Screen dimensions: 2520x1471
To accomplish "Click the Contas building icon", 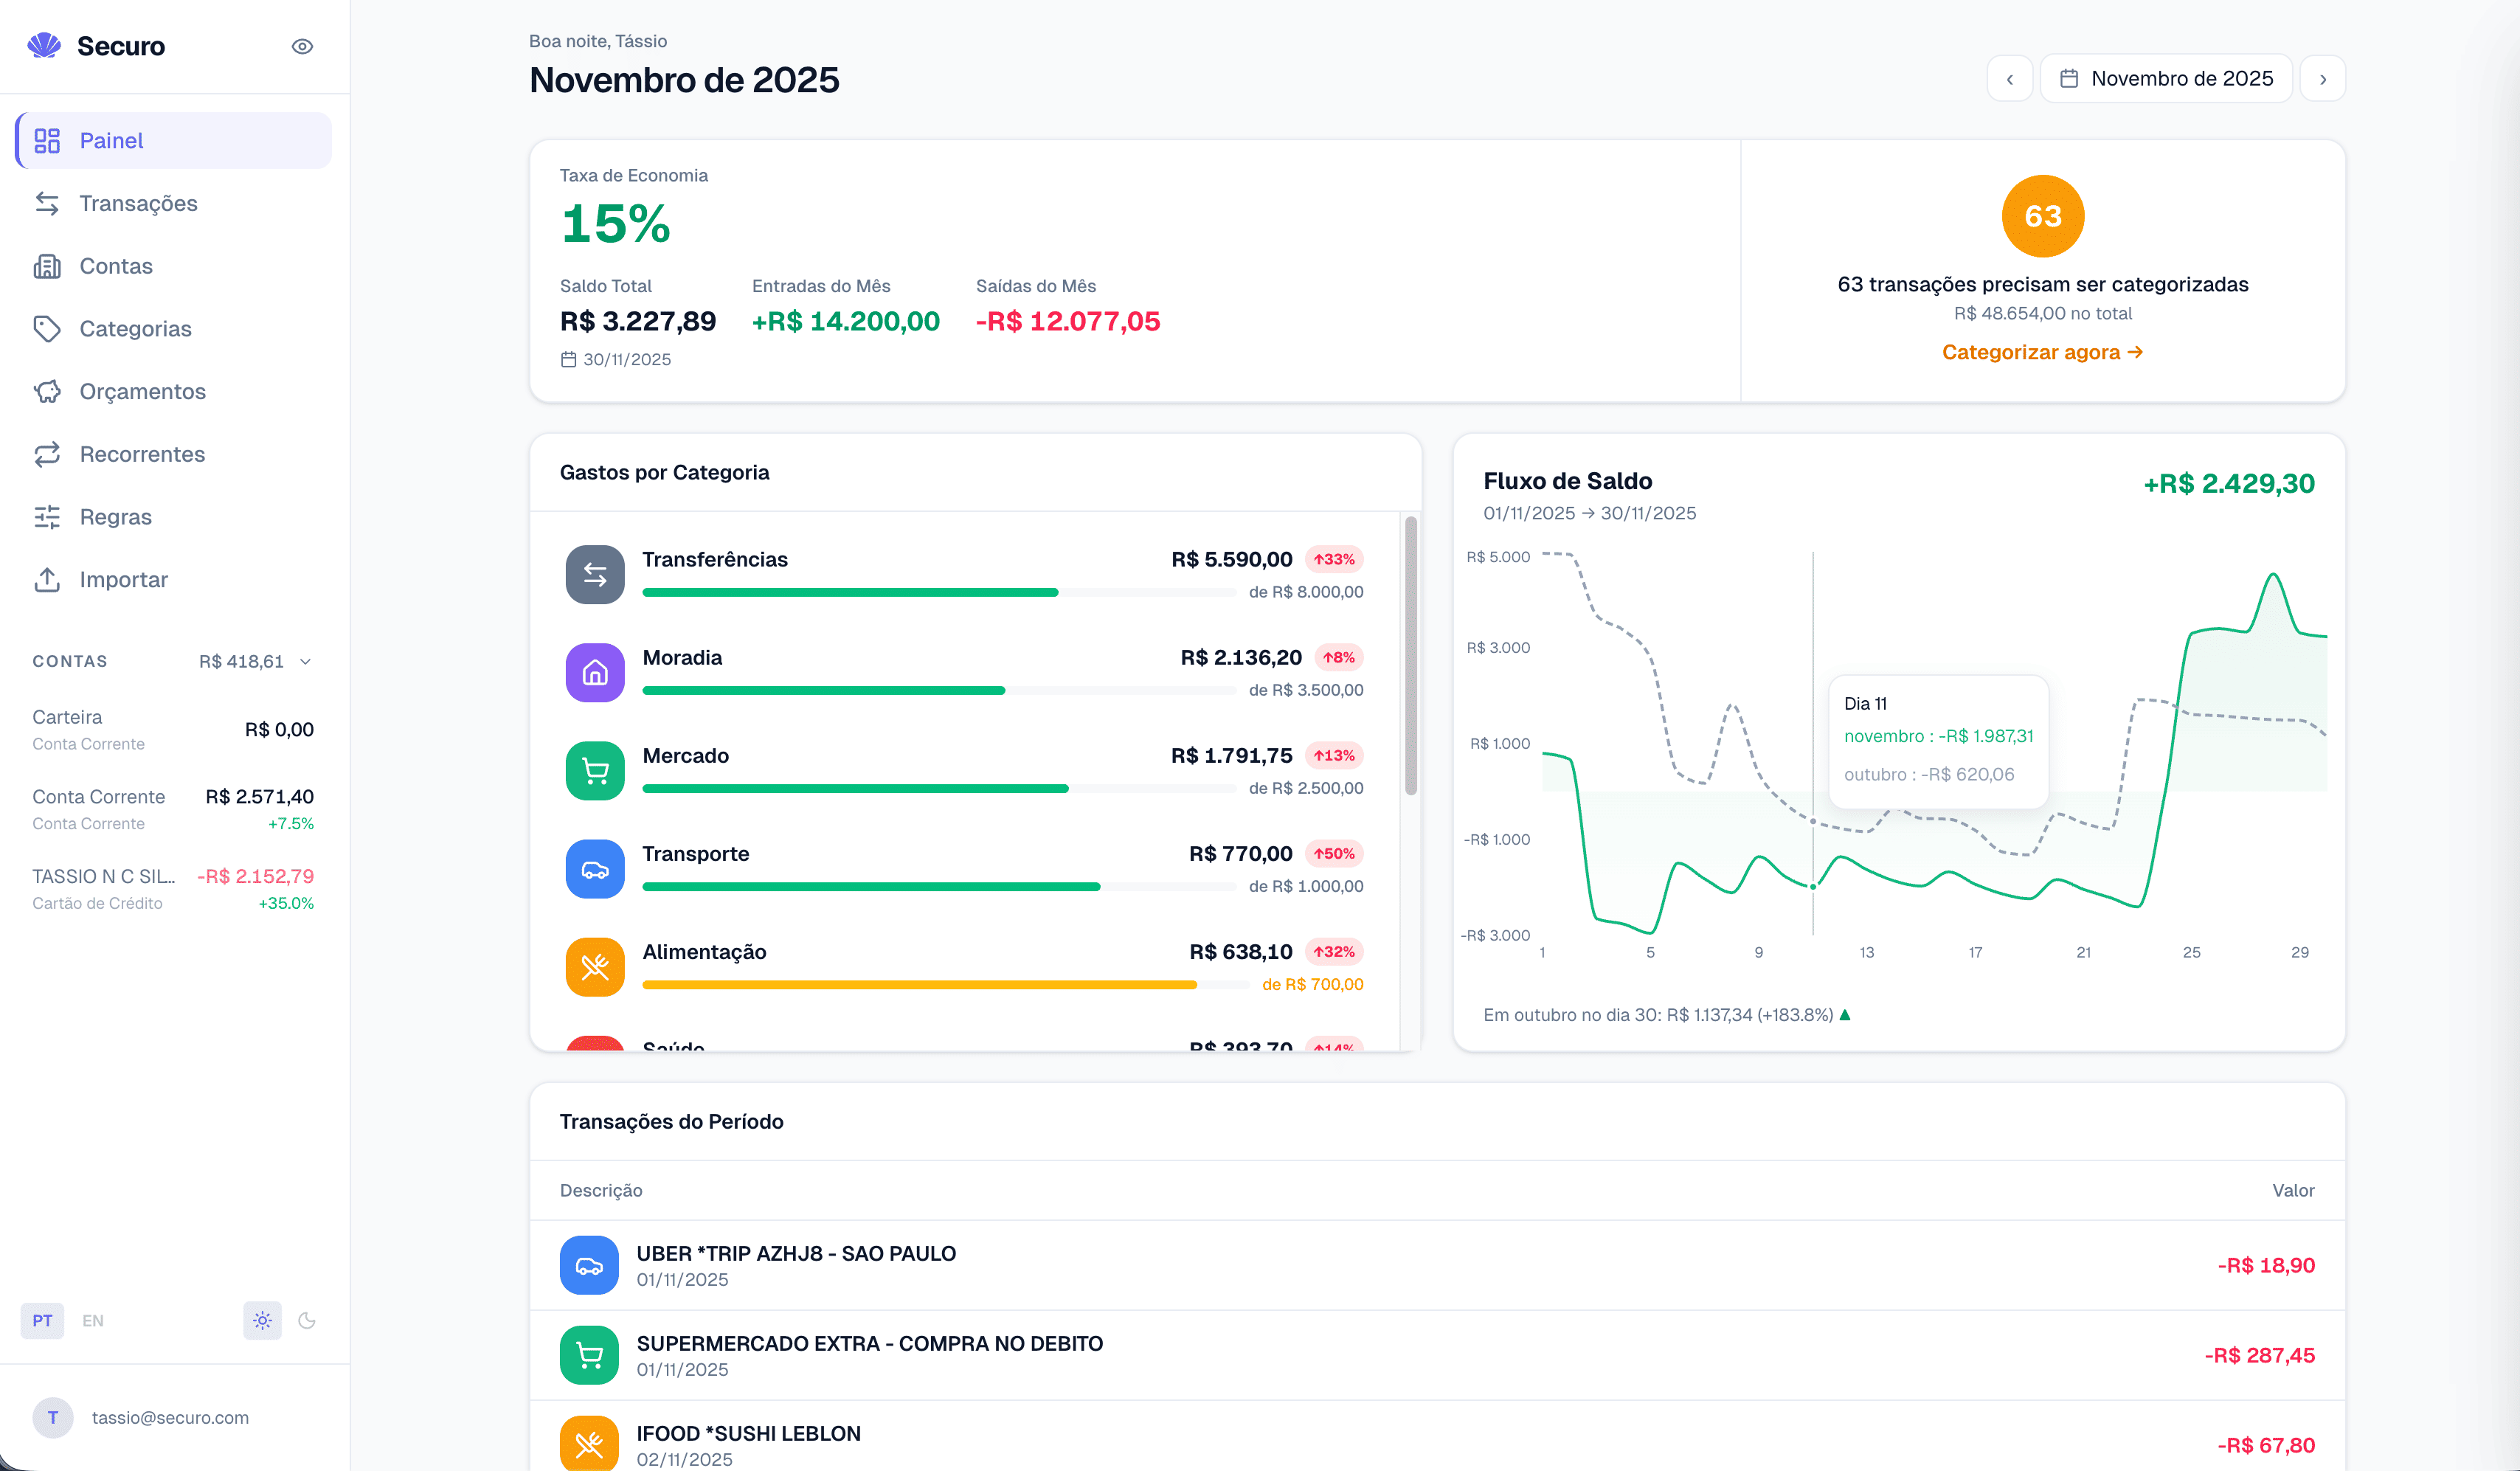I will (x=47, y=266).
